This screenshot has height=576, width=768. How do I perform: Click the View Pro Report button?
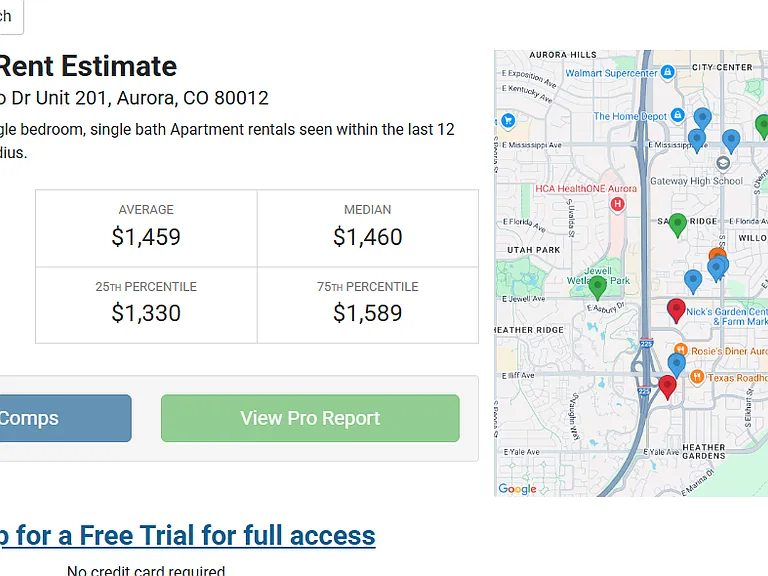click(310, 418)
